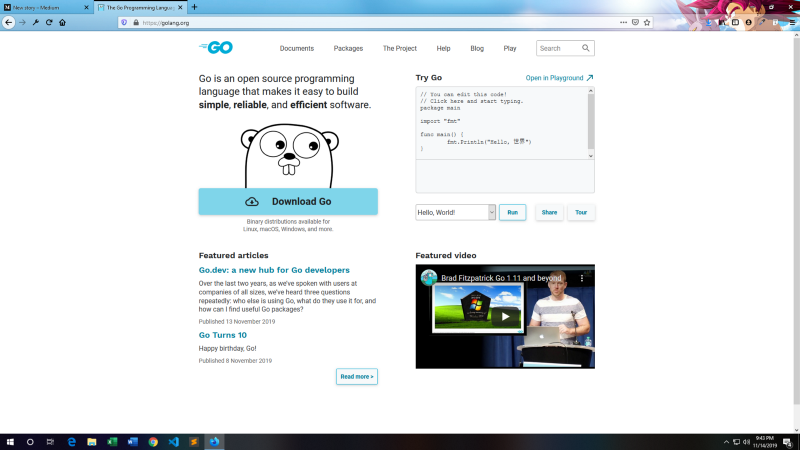Go to the browser home page
Image resolution: width=800 pixels, height=450 pixels.
tap(62, 22)
